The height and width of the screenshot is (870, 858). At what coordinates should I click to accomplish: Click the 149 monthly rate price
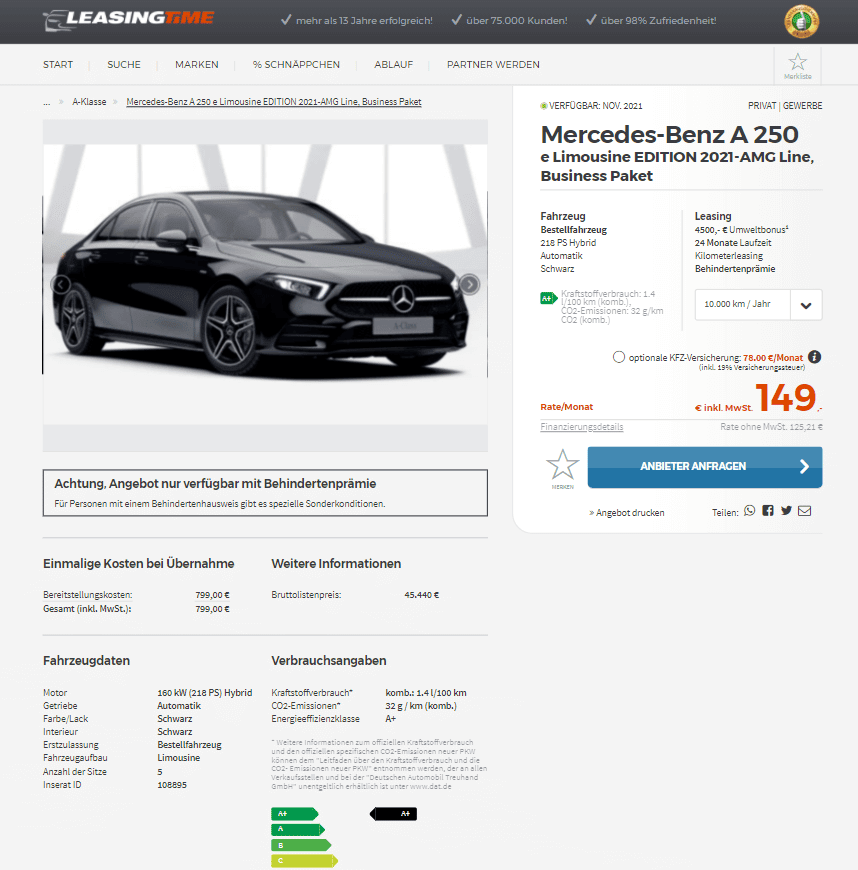click(x=785, y=397)
